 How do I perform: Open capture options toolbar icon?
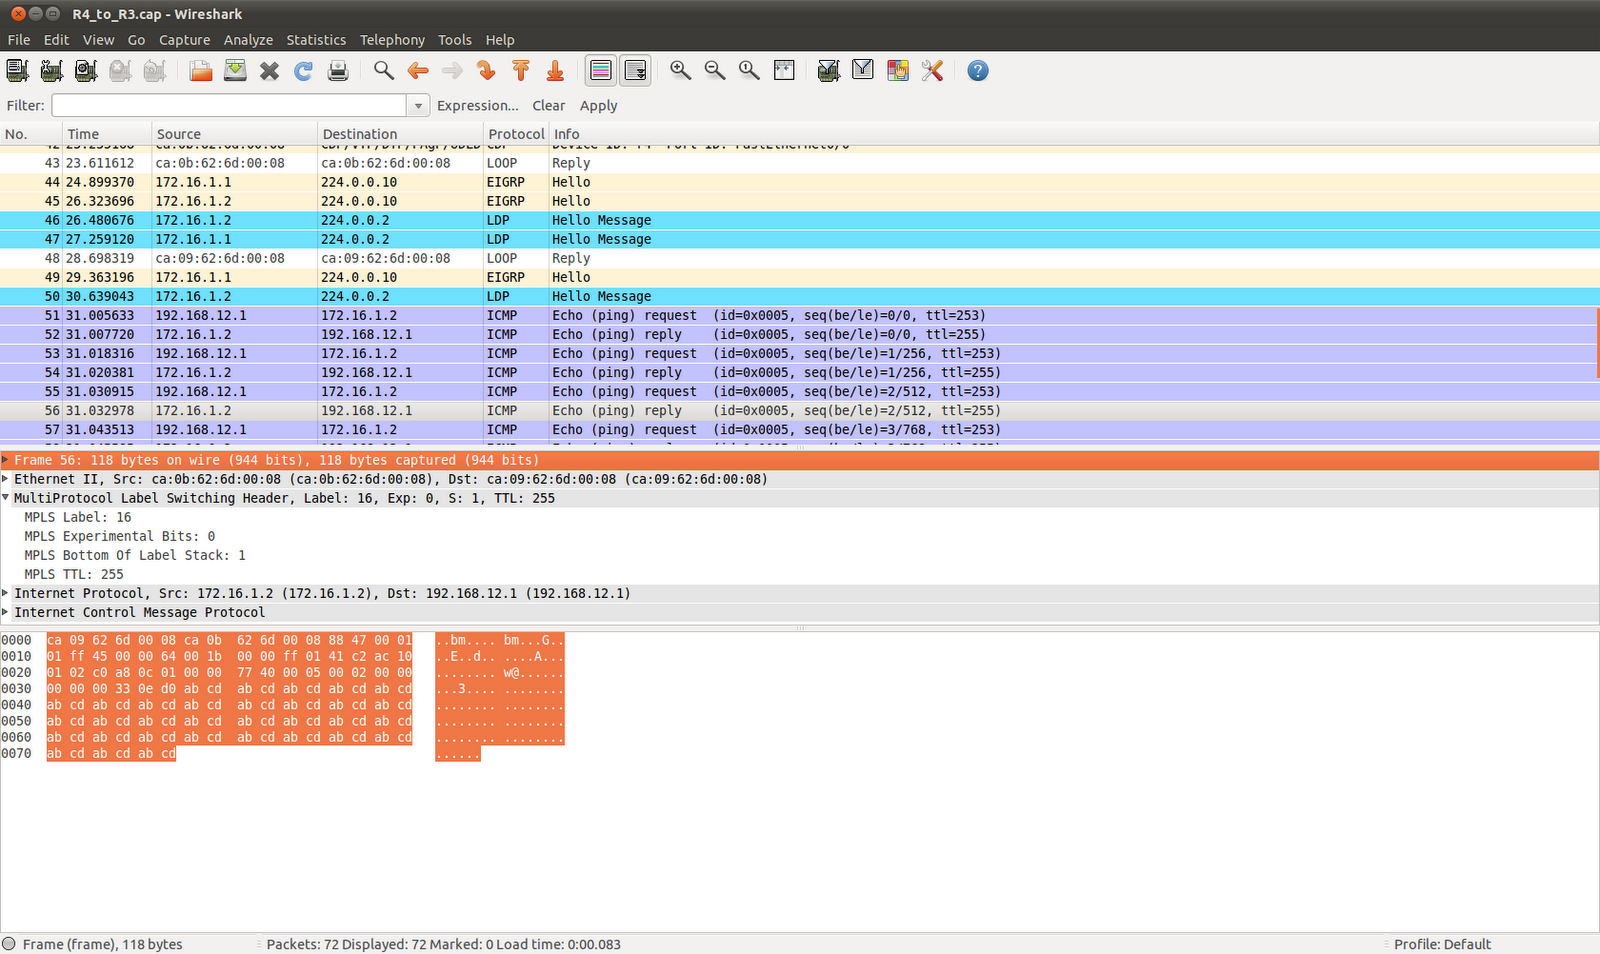(x=52, y=70)
